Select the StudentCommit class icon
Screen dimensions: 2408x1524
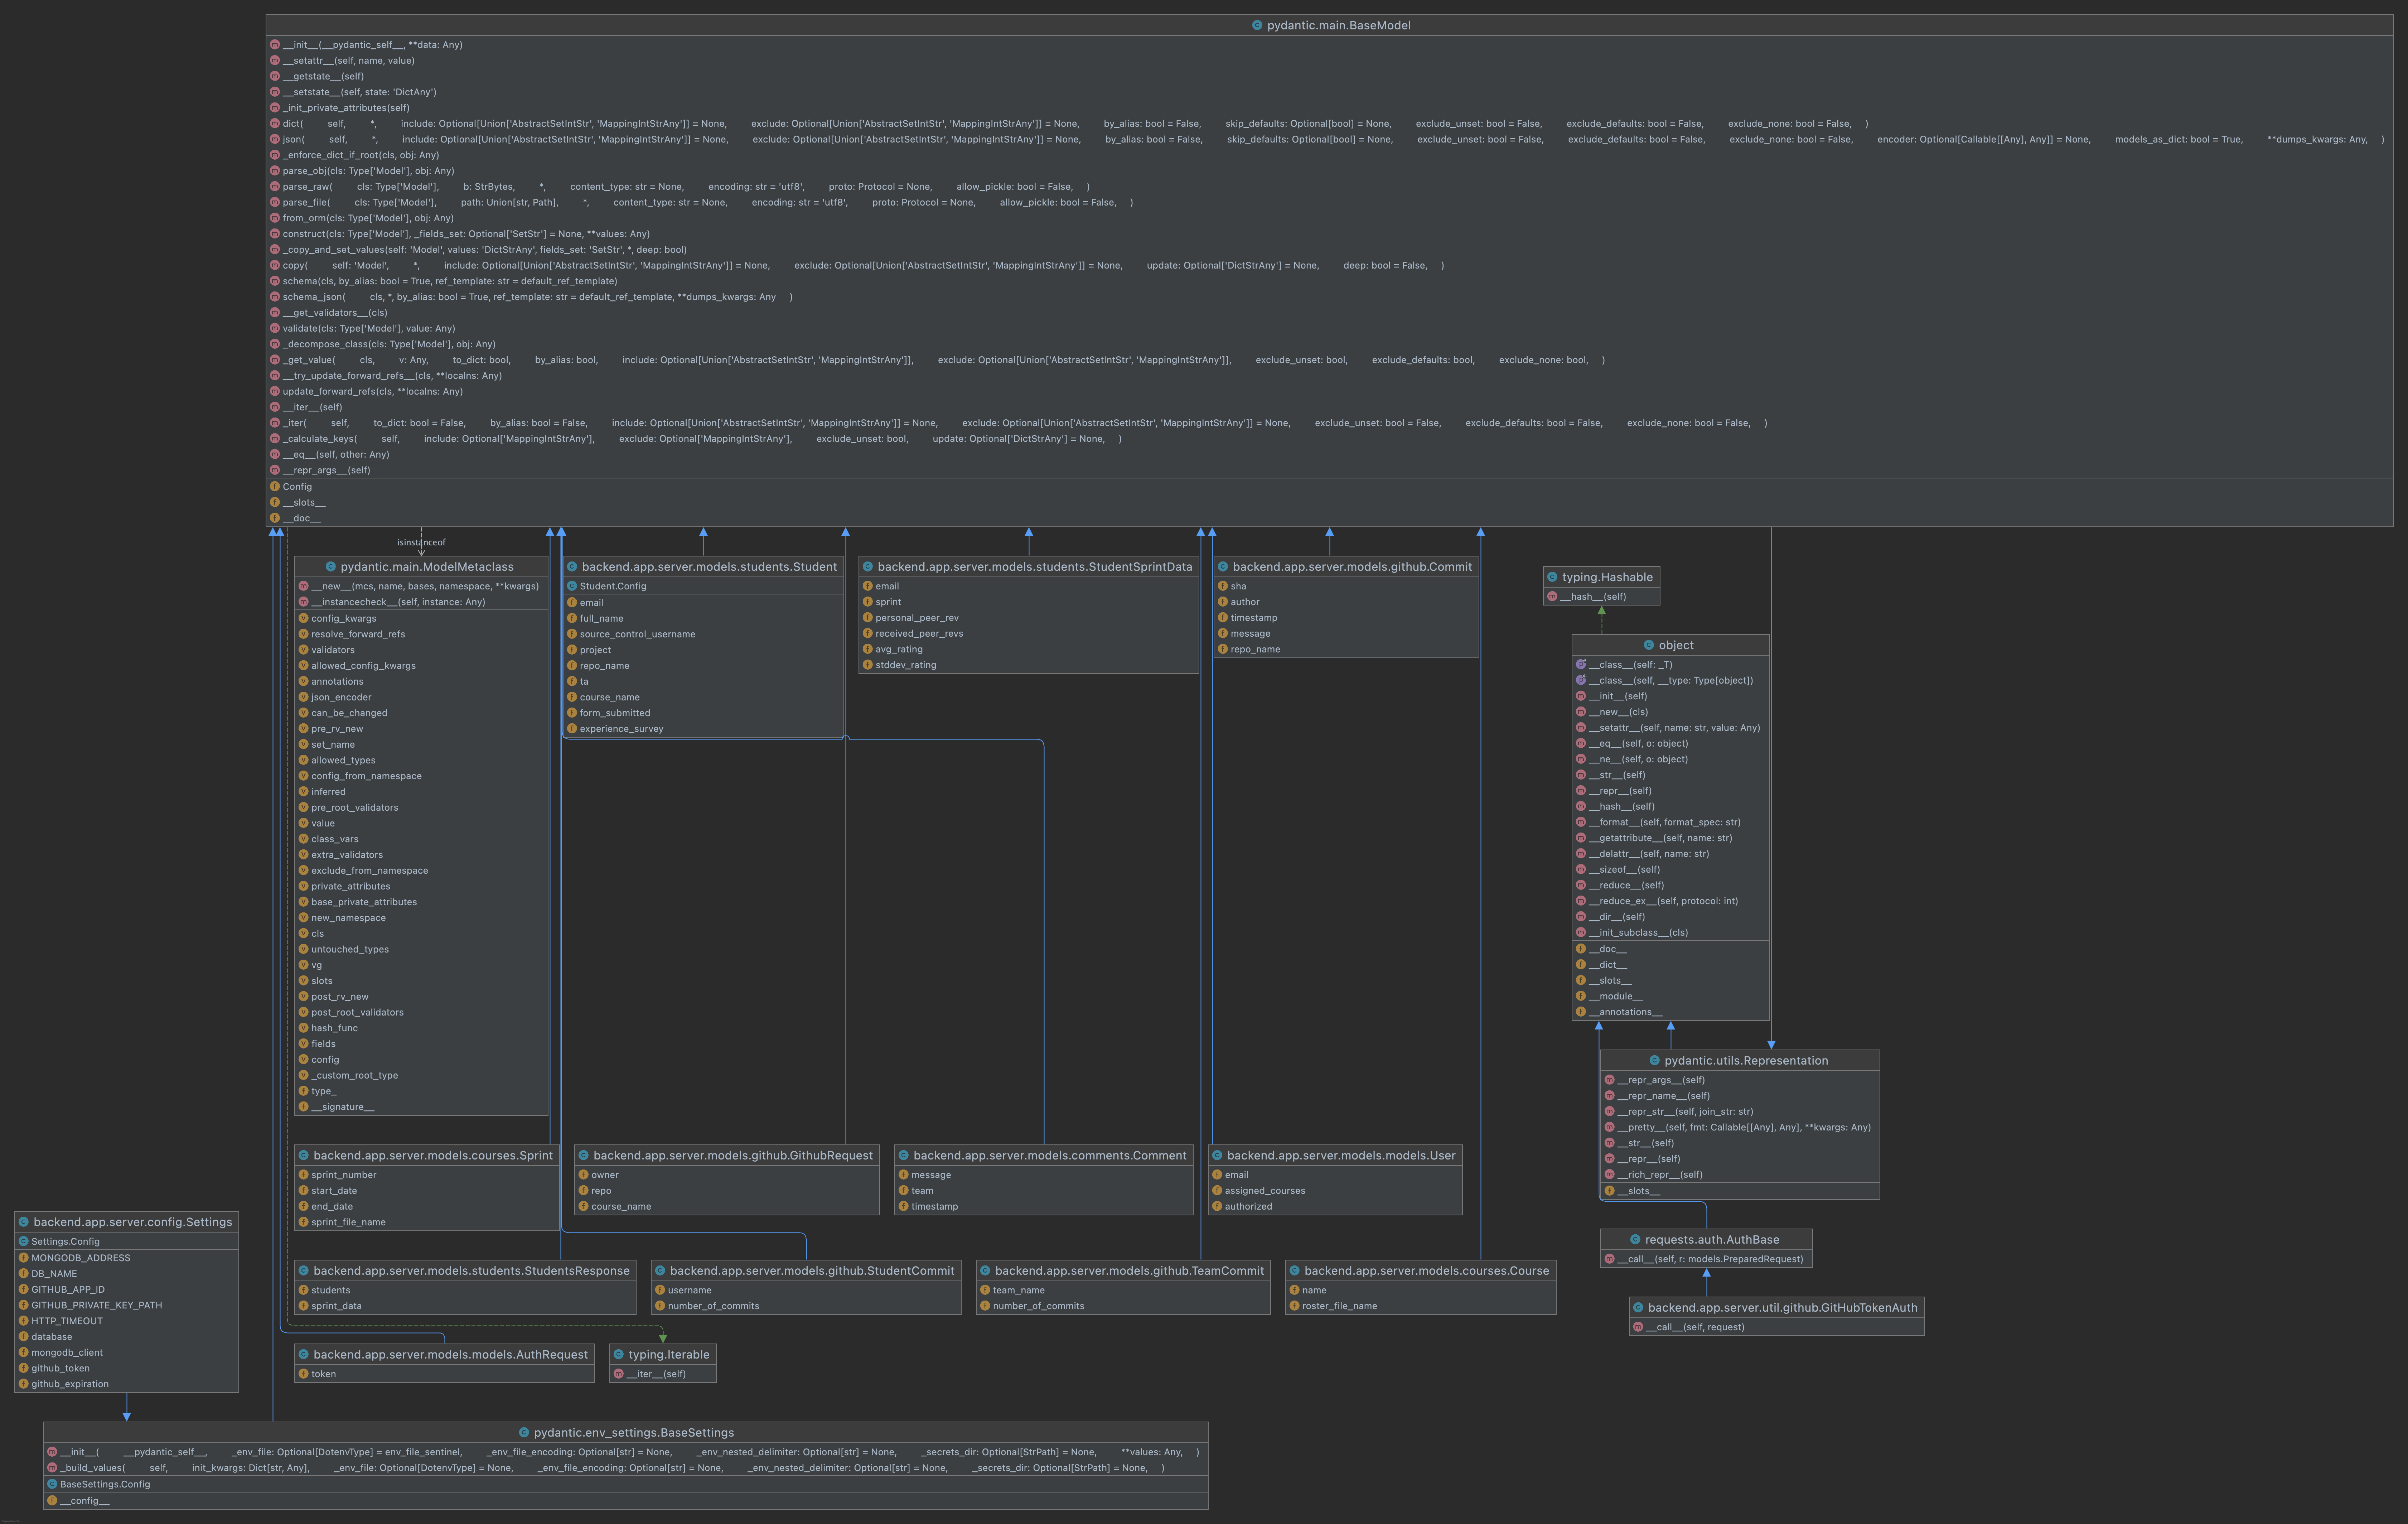pyautogui.click(x=660, y=1271)
